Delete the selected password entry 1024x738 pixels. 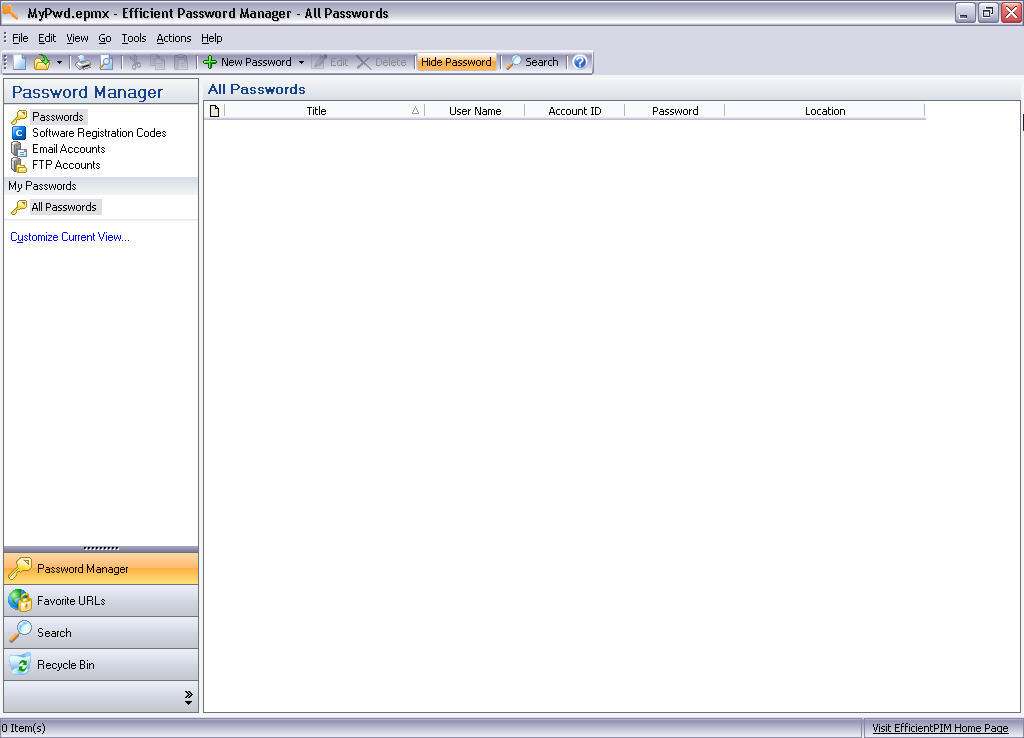[x=382, y=62]
